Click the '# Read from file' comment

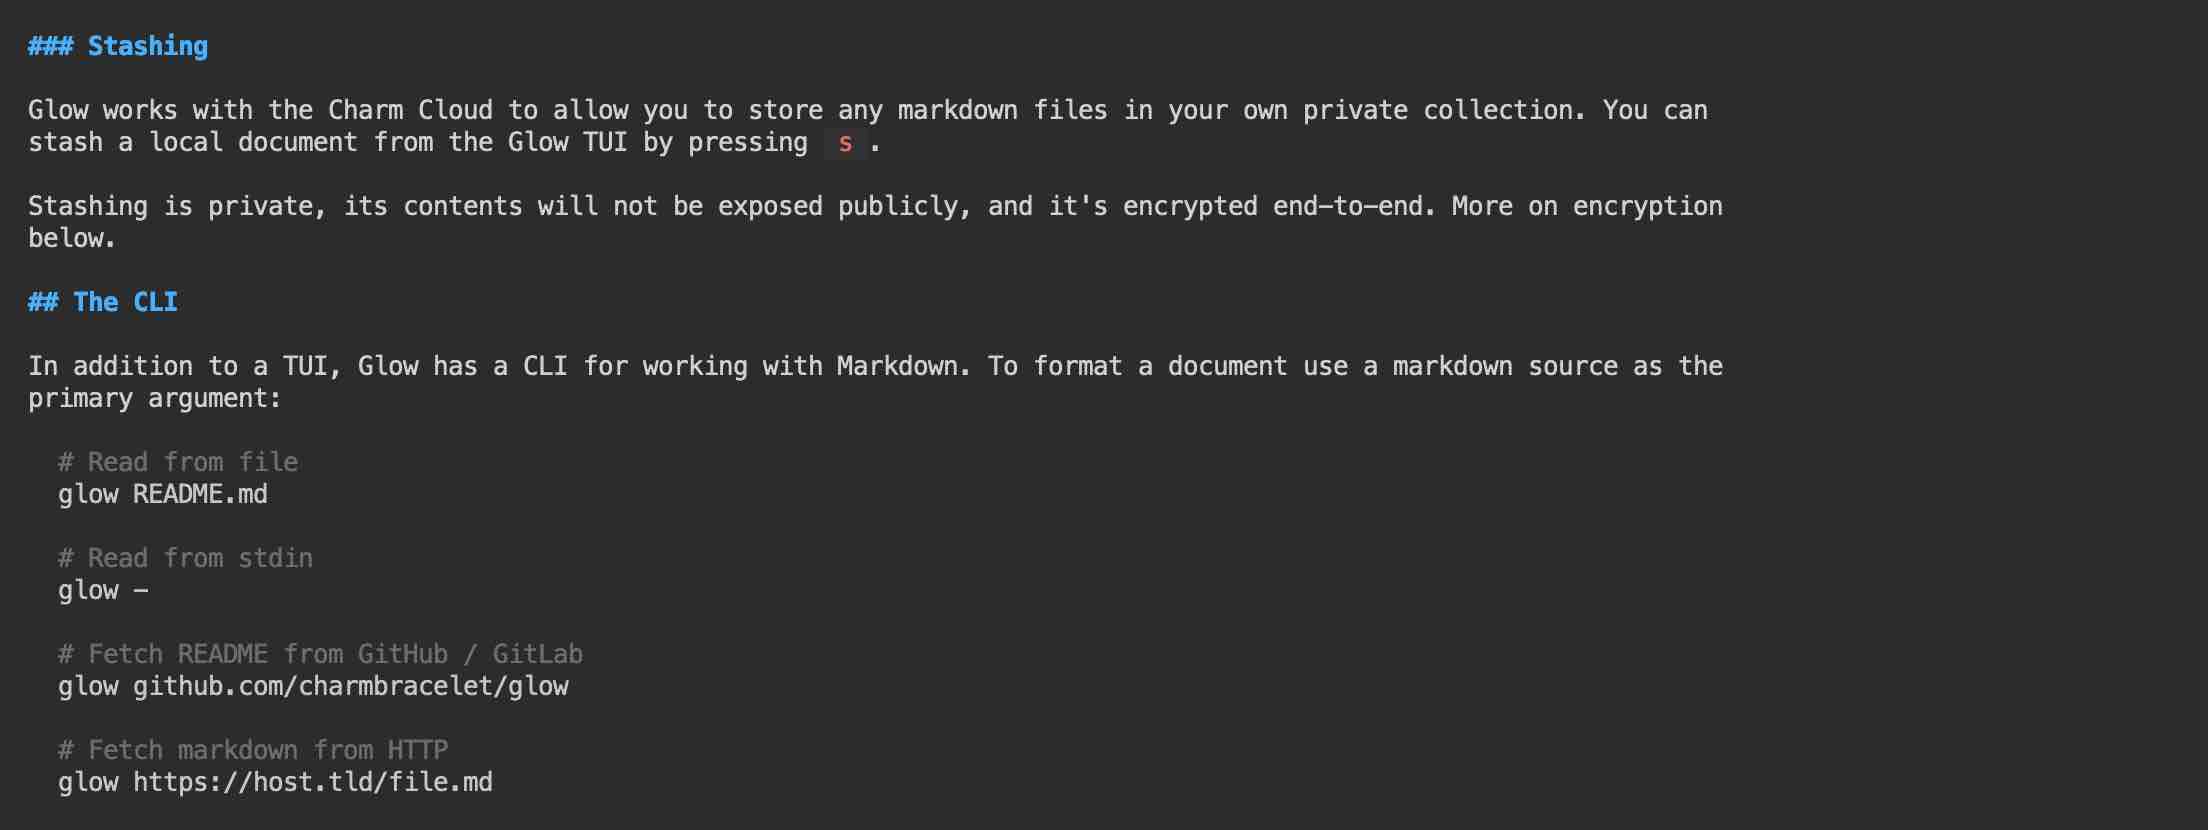tap(178, 462)
